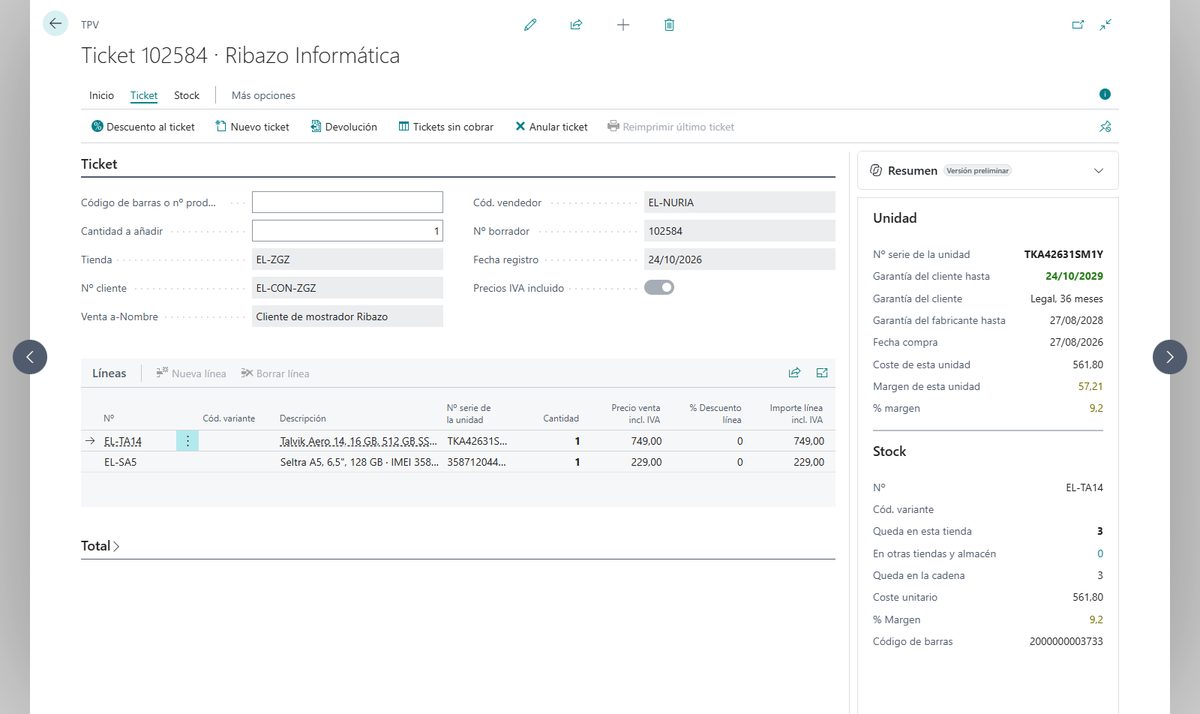Apply Descuento al ticket
This screenshot has height=714, width=1200.
pos(143,127)
